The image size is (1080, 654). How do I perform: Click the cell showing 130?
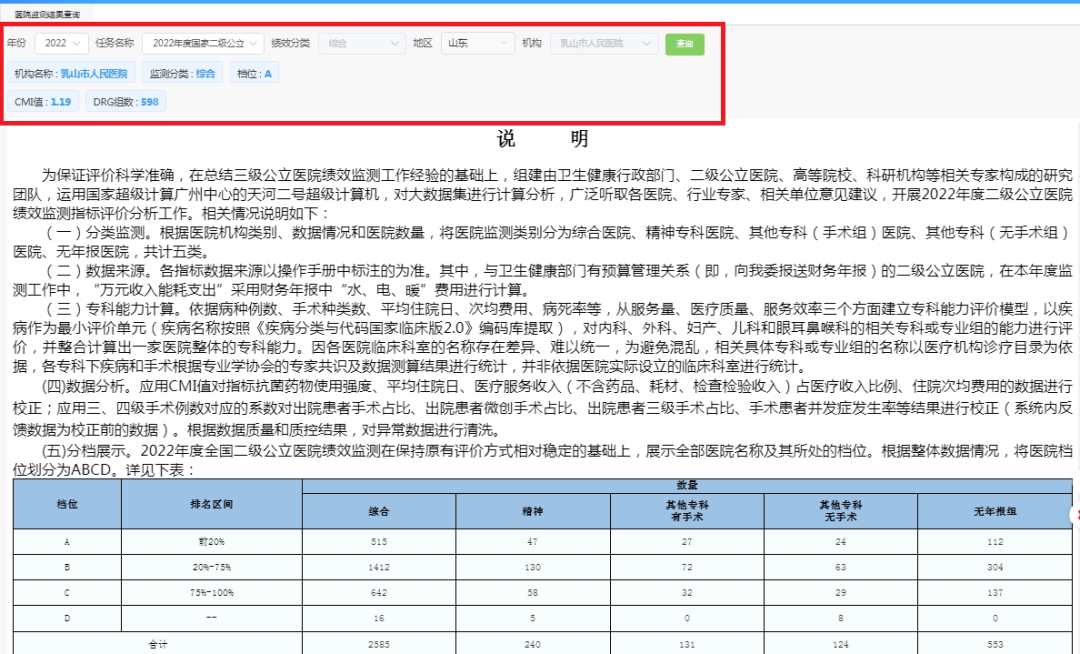532,567
